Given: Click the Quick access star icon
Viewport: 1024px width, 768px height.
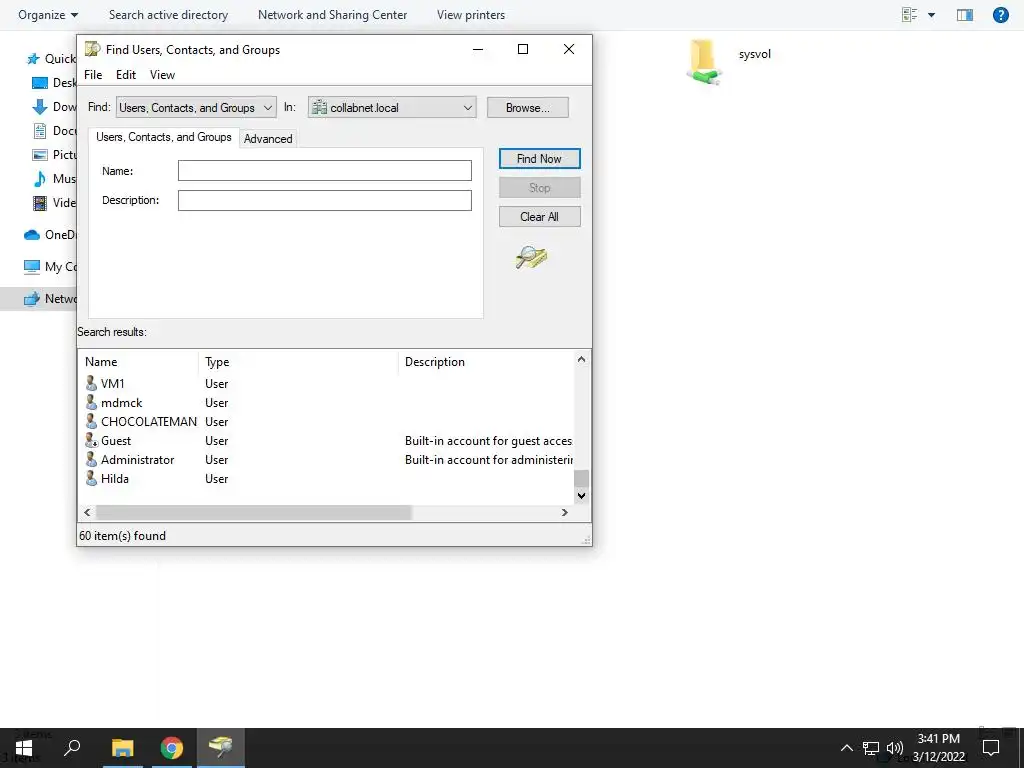Looking at the screenshot, I should 33,59.
